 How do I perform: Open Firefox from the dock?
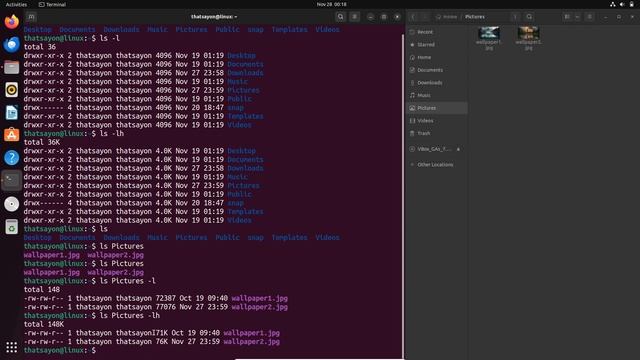coord(11,22)
